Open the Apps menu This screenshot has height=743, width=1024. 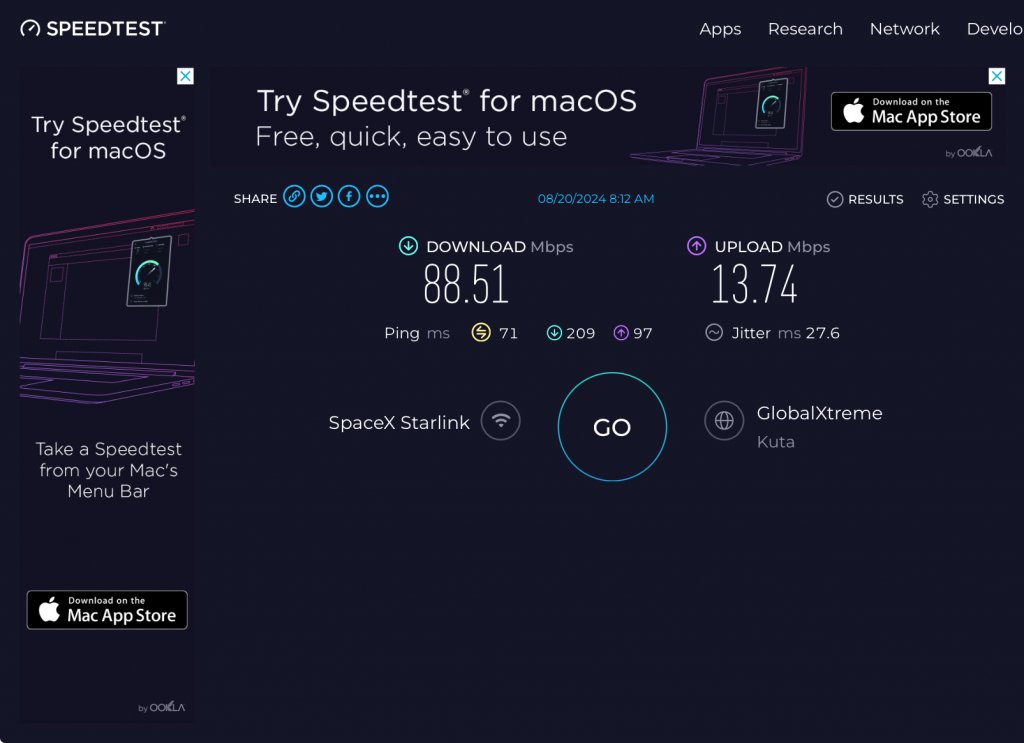pyautogui.click(x=720, y=29)
